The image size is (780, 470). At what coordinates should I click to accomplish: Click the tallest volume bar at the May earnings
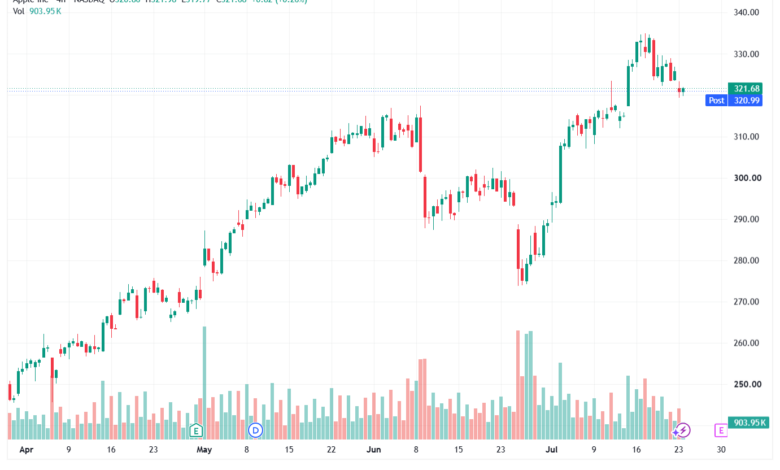pyautogui.click(x=204, y=383)
